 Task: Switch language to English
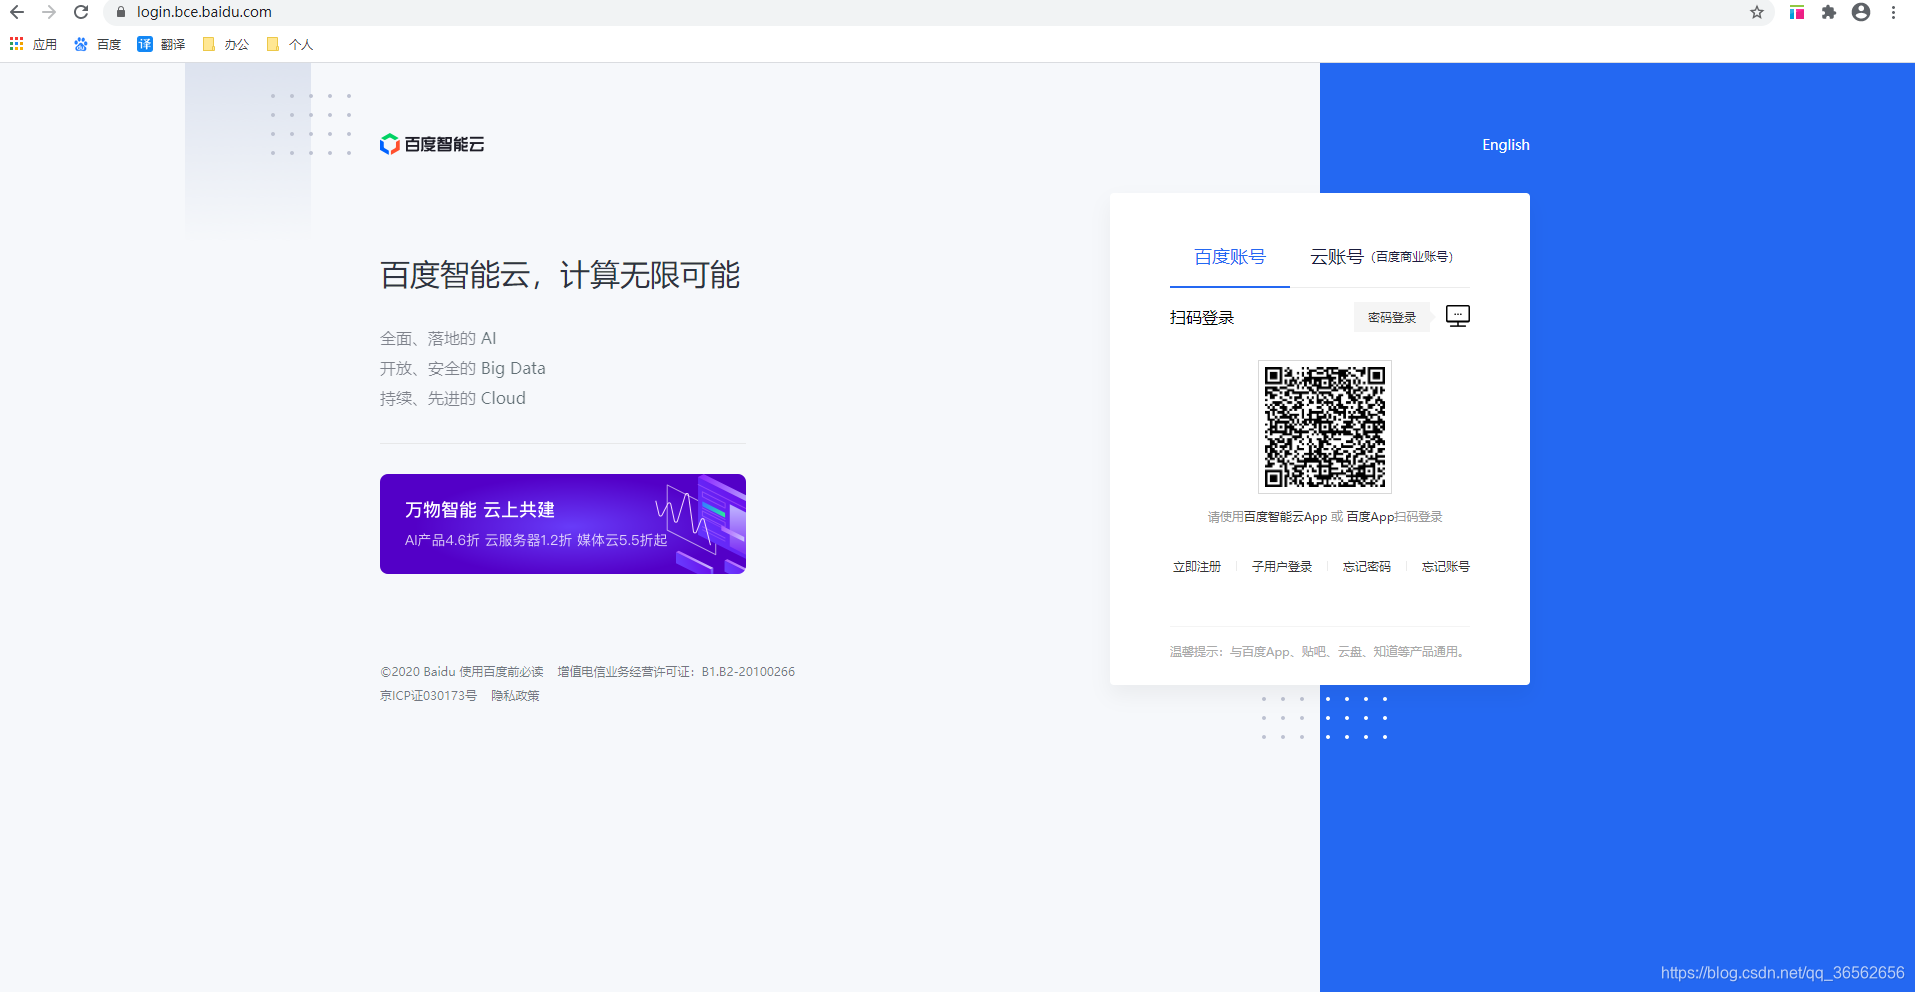[1506, 145]
